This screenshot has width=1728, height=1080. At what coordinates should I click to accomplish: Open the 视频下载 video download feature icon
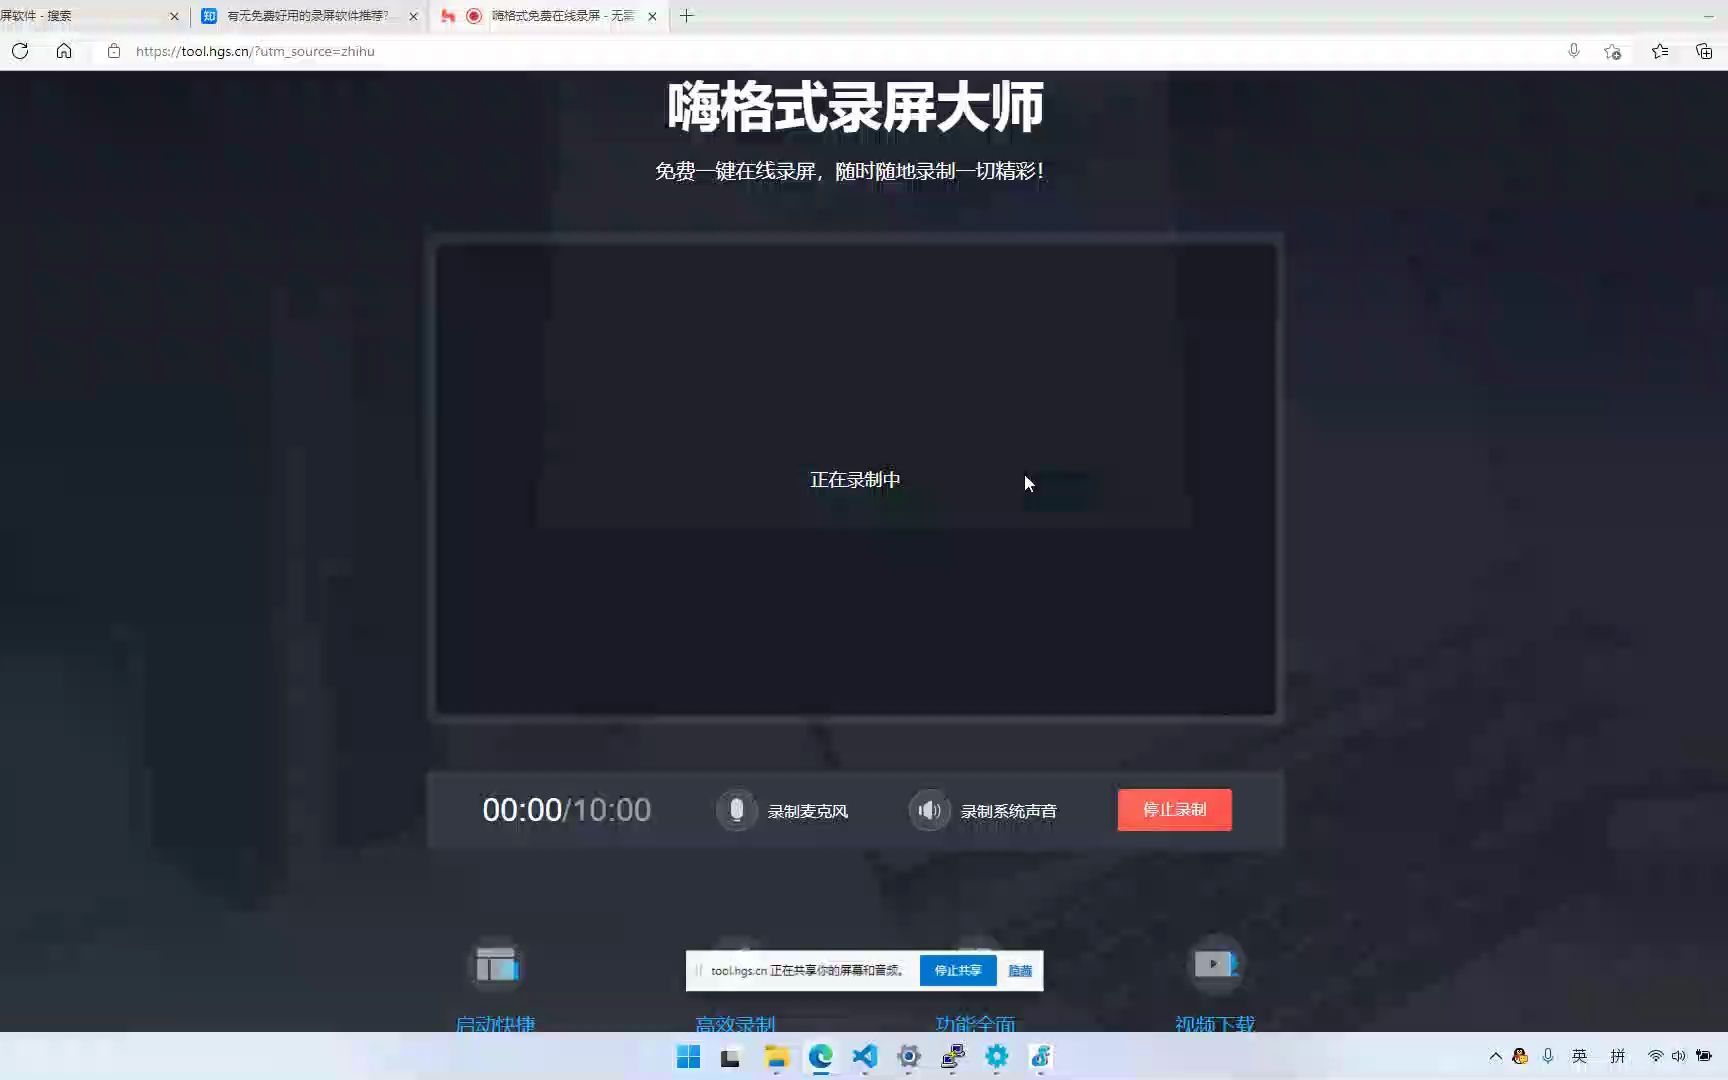click(1214, 963)
